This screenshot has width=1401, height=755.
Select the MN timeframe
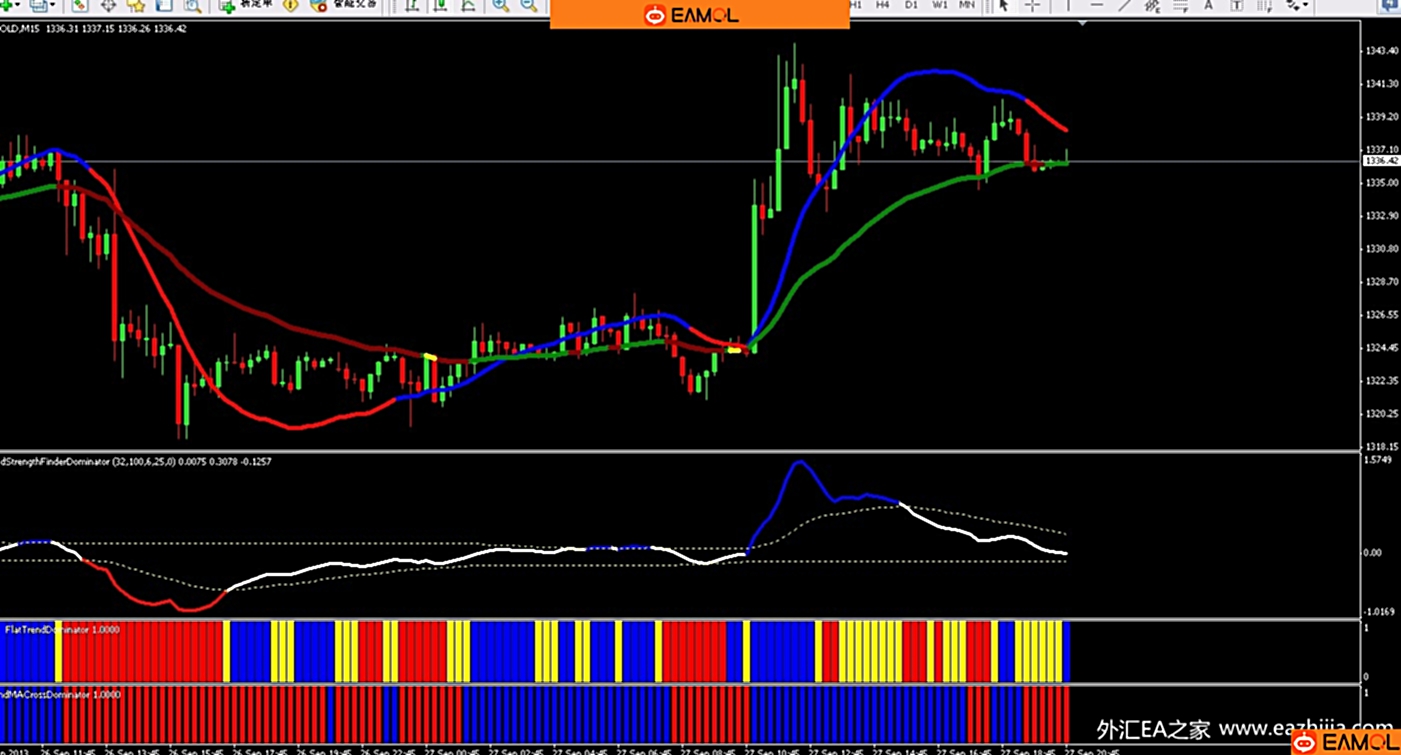(967, 5)
